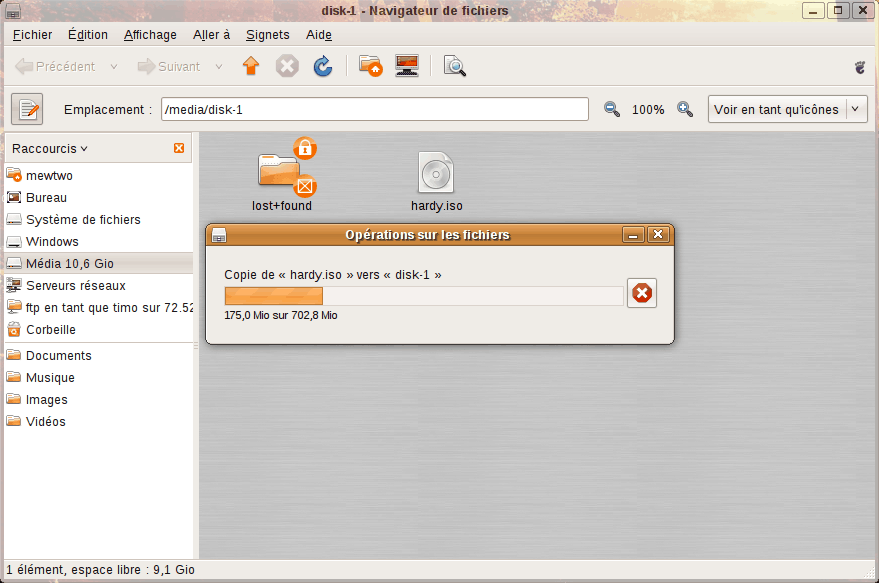Open Précédent history dropdown arrow

click(114, 66)
